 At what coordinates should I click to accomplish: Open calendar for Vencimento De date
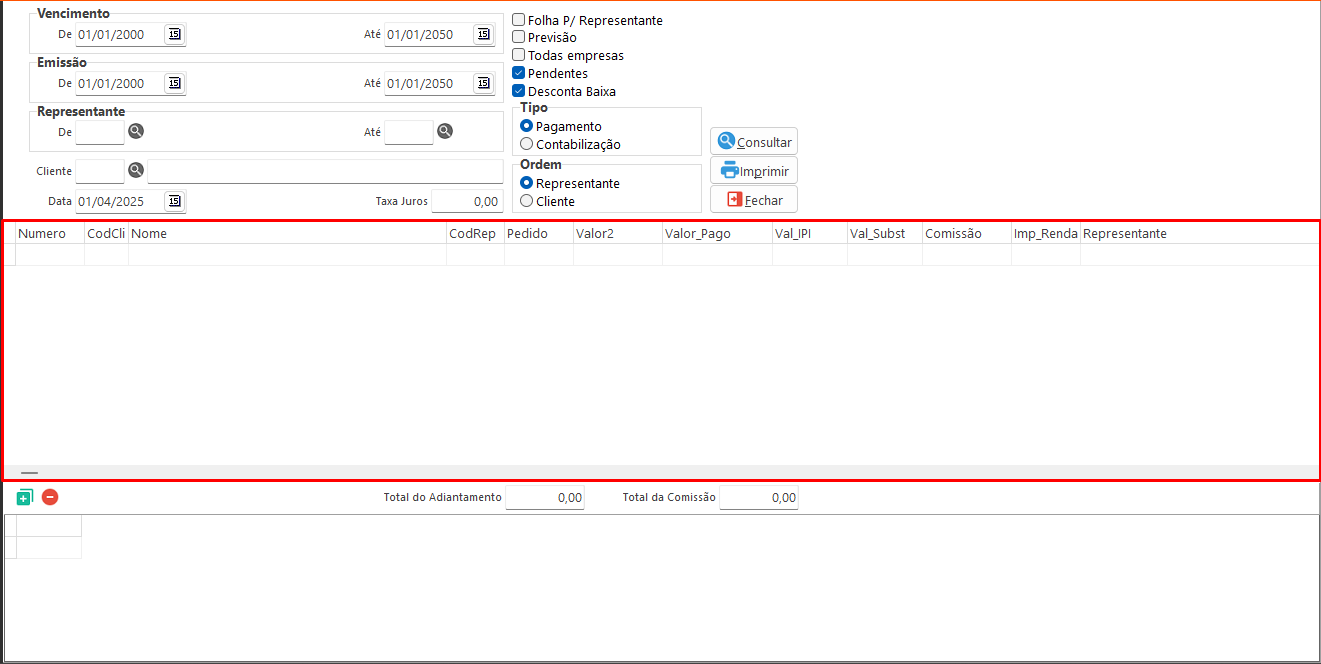tap(175, 34)
